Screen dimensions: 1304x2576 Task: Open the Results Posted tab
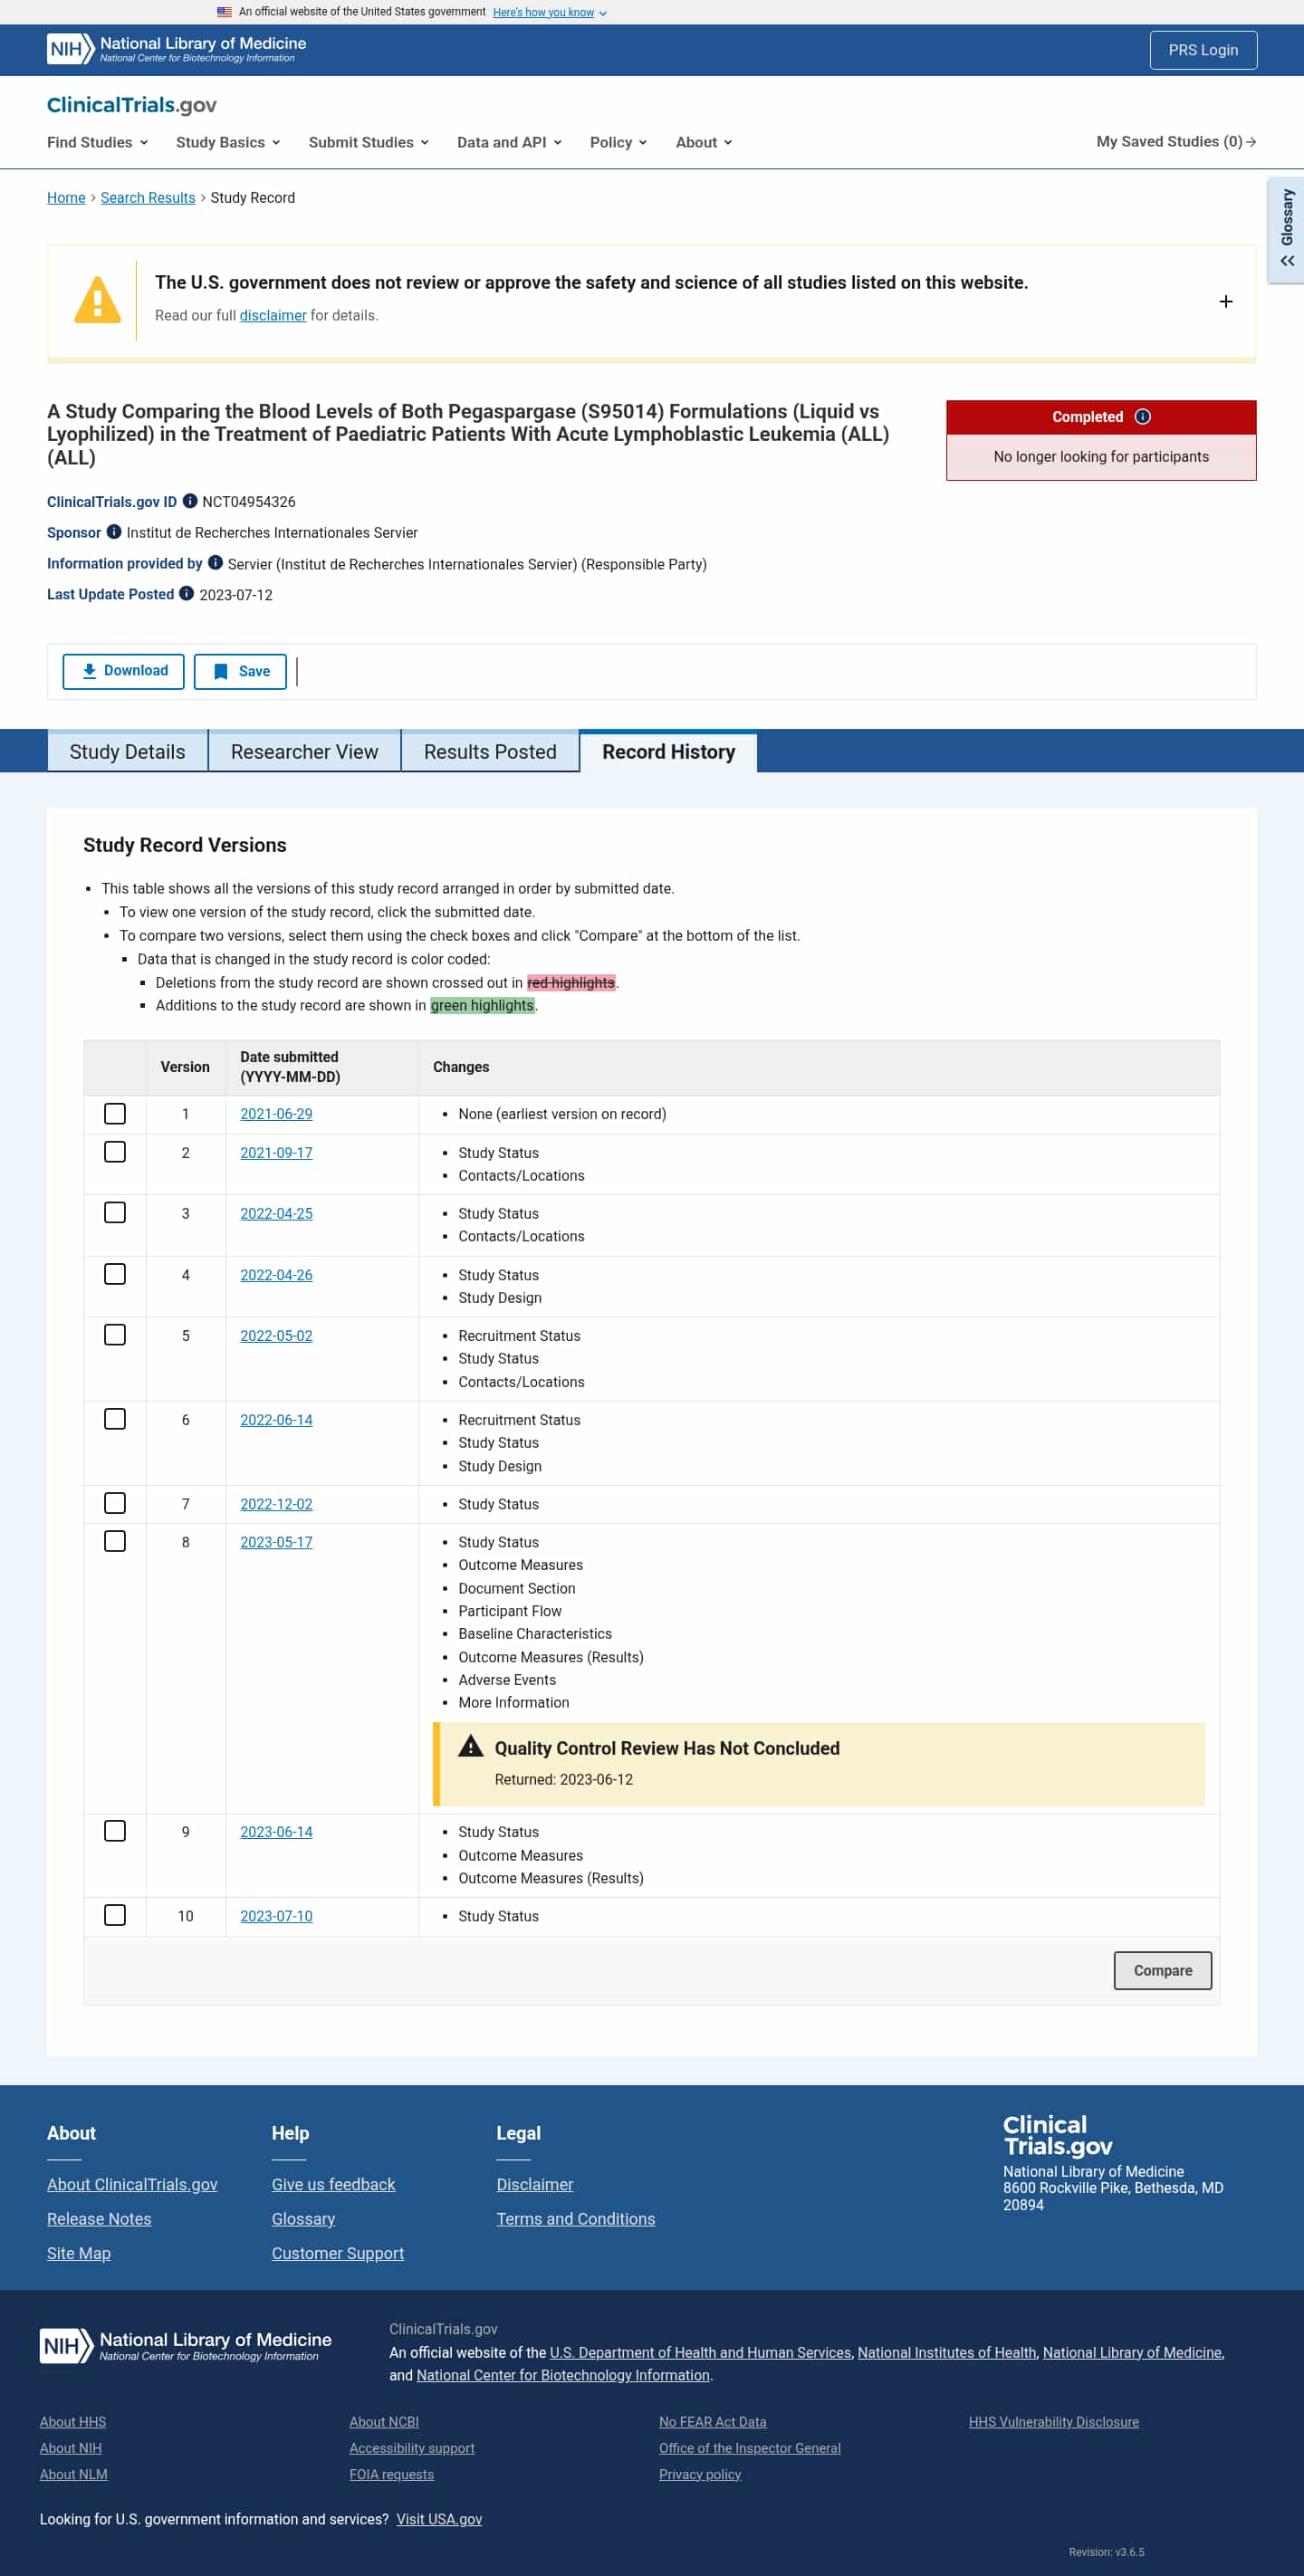tap(490, 752)
